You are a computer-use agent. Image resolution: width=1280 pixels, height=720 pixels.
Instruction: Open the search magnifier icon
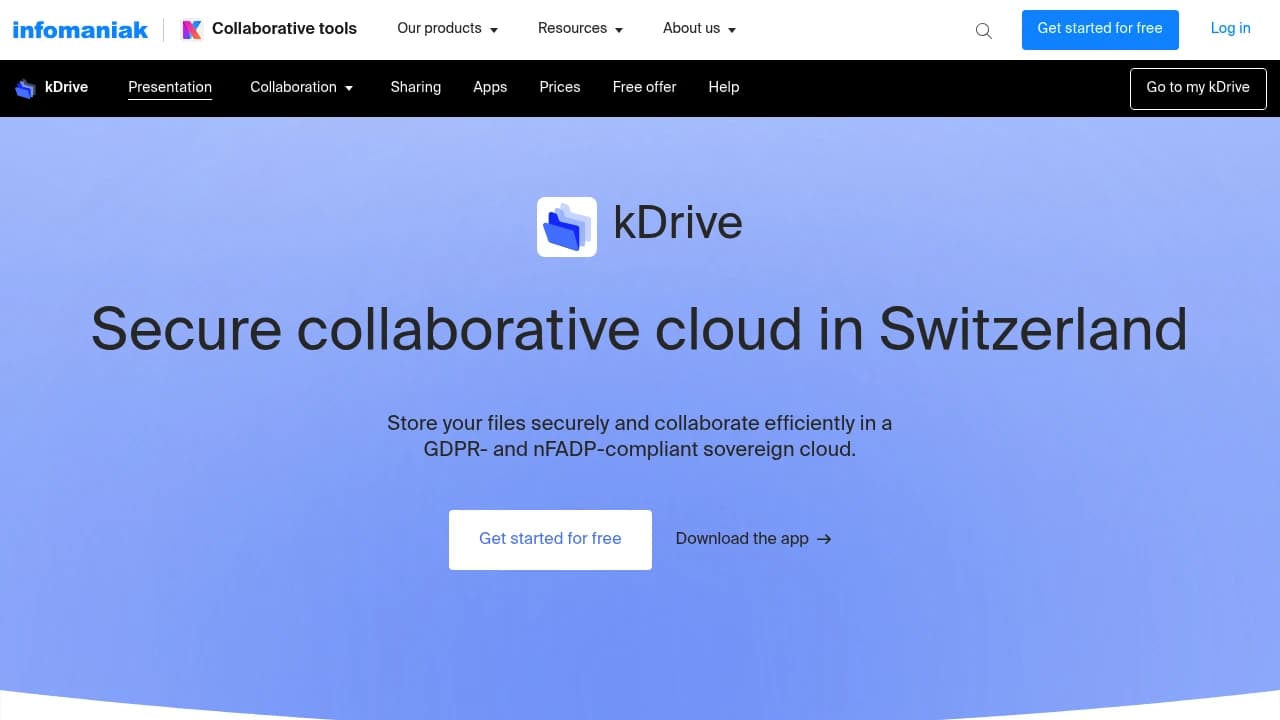(984, 31)
